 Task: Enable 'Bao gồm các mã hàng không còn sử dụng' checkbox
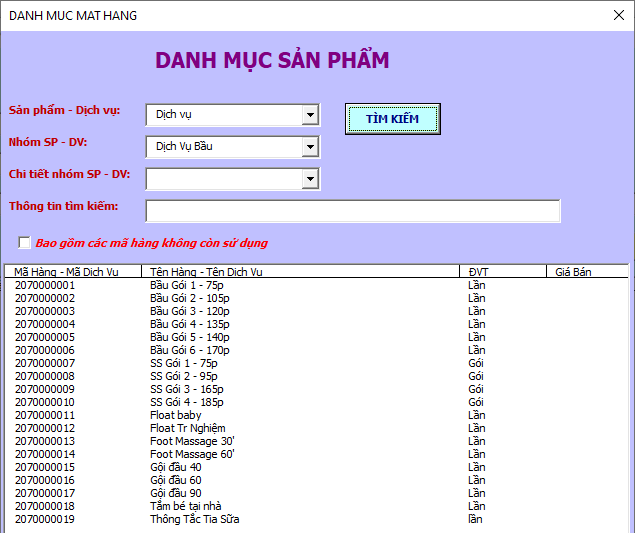(24, 243)
